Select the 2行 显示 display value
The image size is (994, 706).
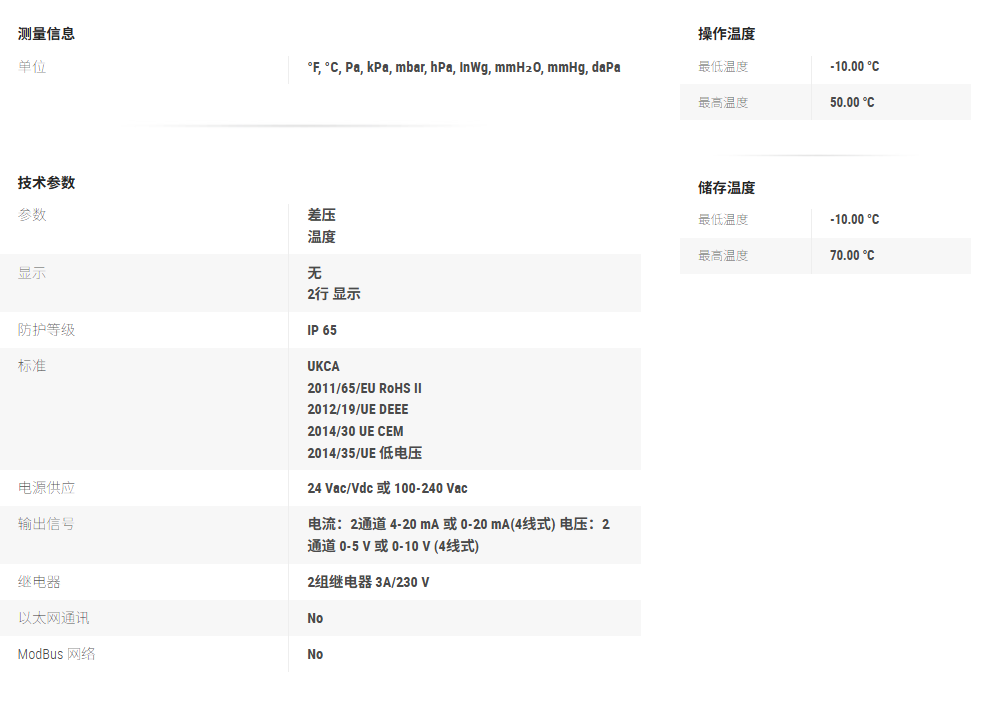[333, 294]
